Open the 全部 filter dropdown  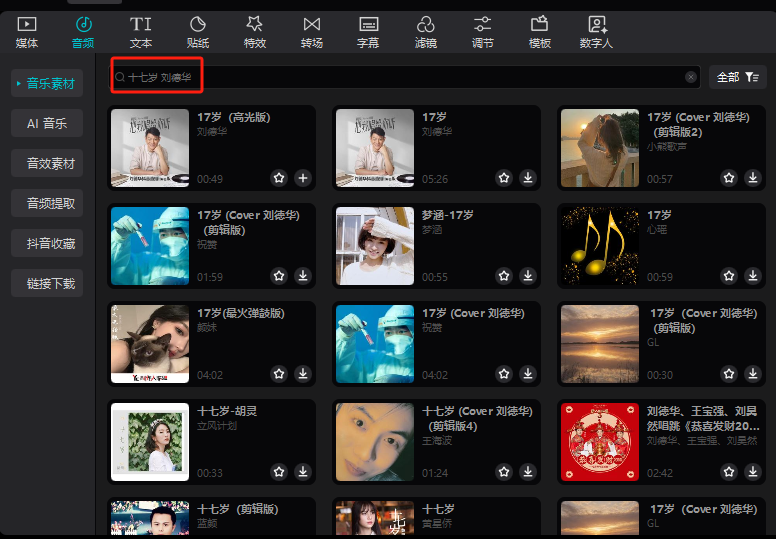[x=737, y=77]
